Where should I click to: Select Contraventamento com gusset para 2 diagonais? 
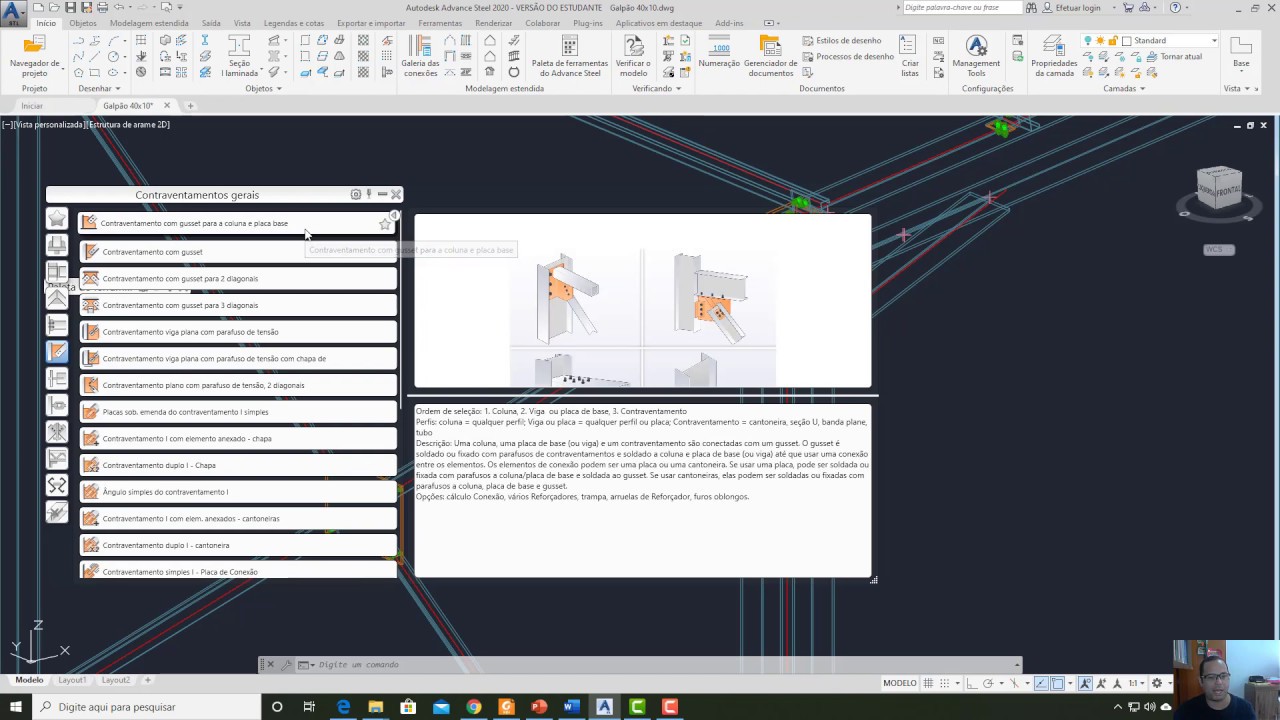click(x=238, y=279)
